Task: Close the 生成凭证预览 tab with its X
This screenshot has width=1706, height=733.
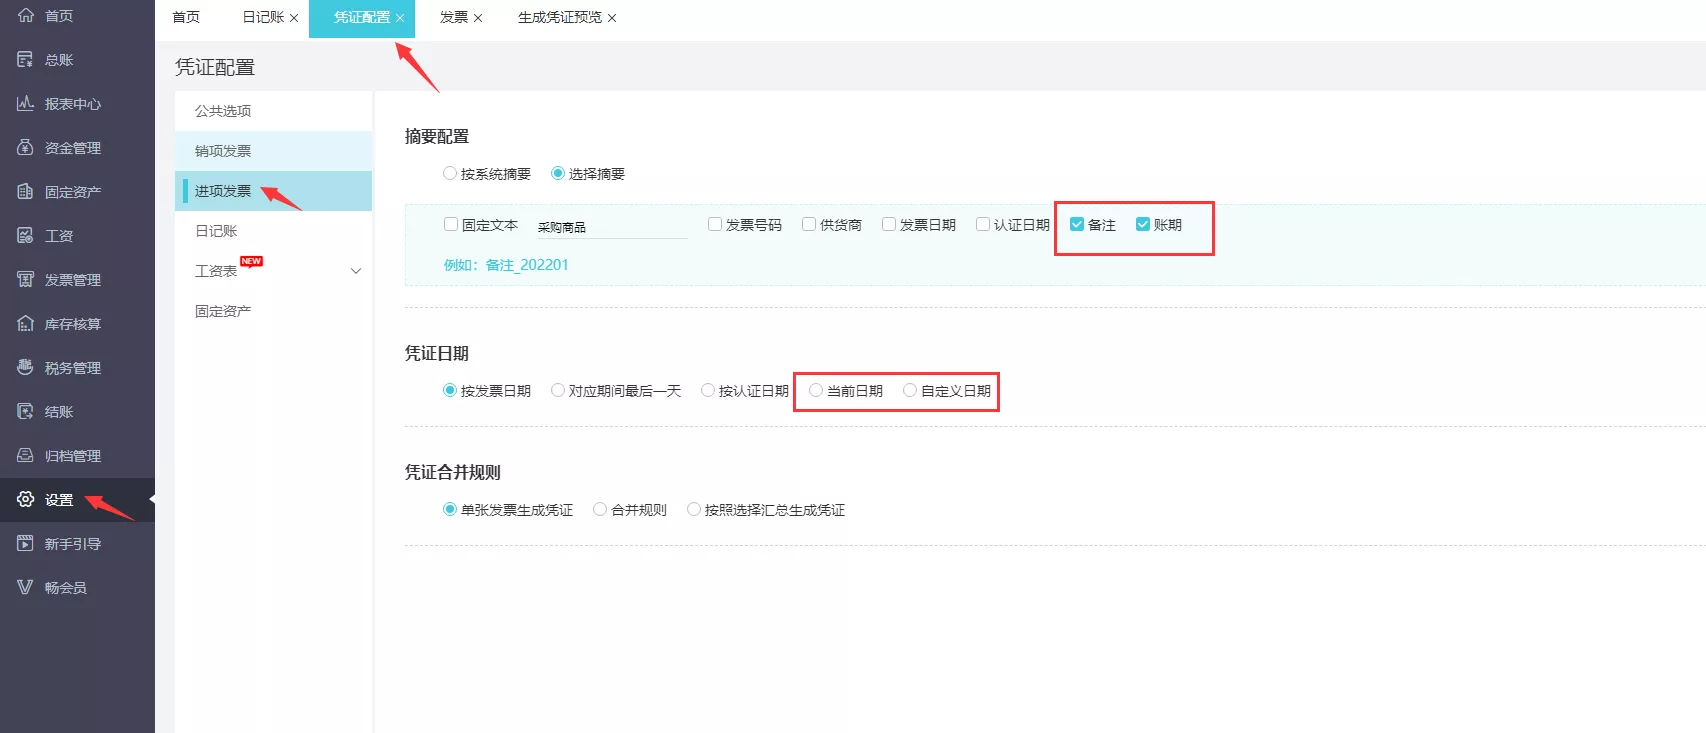Action: click(612, 18)
